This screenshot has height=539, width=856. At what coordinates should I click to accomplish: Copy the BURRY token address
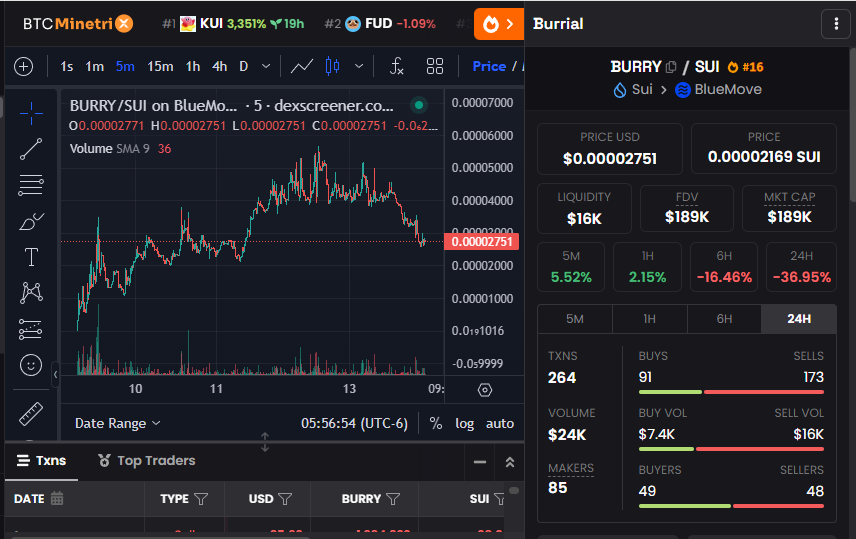671,67
